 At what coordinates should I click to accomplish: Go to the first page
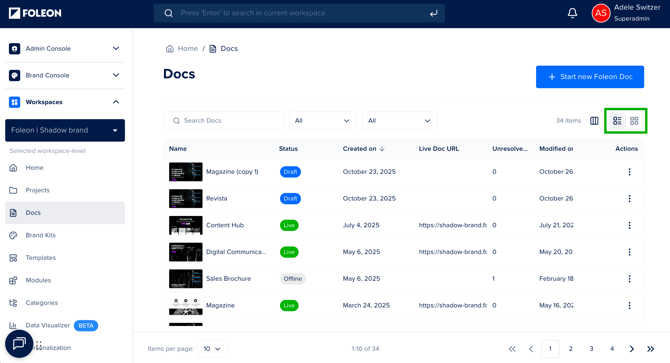point(512,349)
